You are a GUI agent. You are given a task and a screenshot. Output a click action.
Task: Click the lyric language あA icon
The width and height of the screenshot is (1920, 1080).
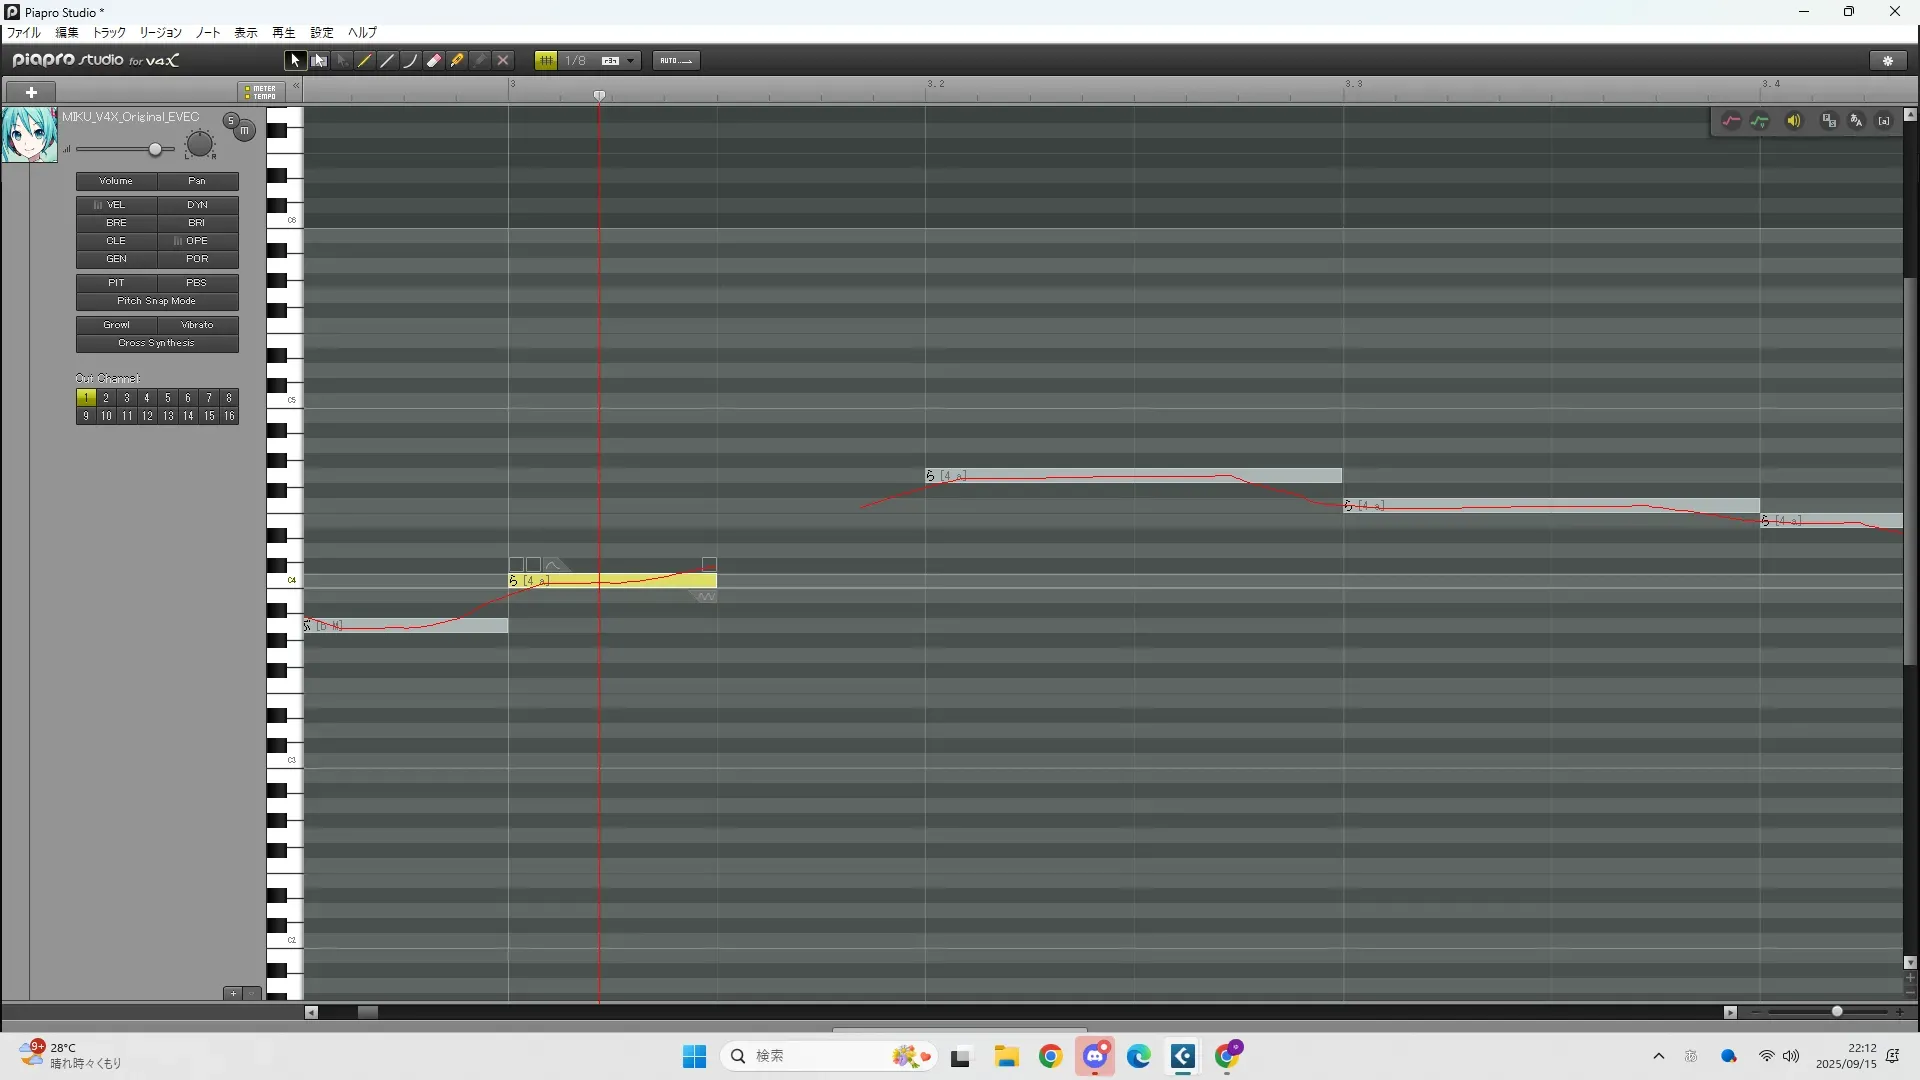[1856, 121]
